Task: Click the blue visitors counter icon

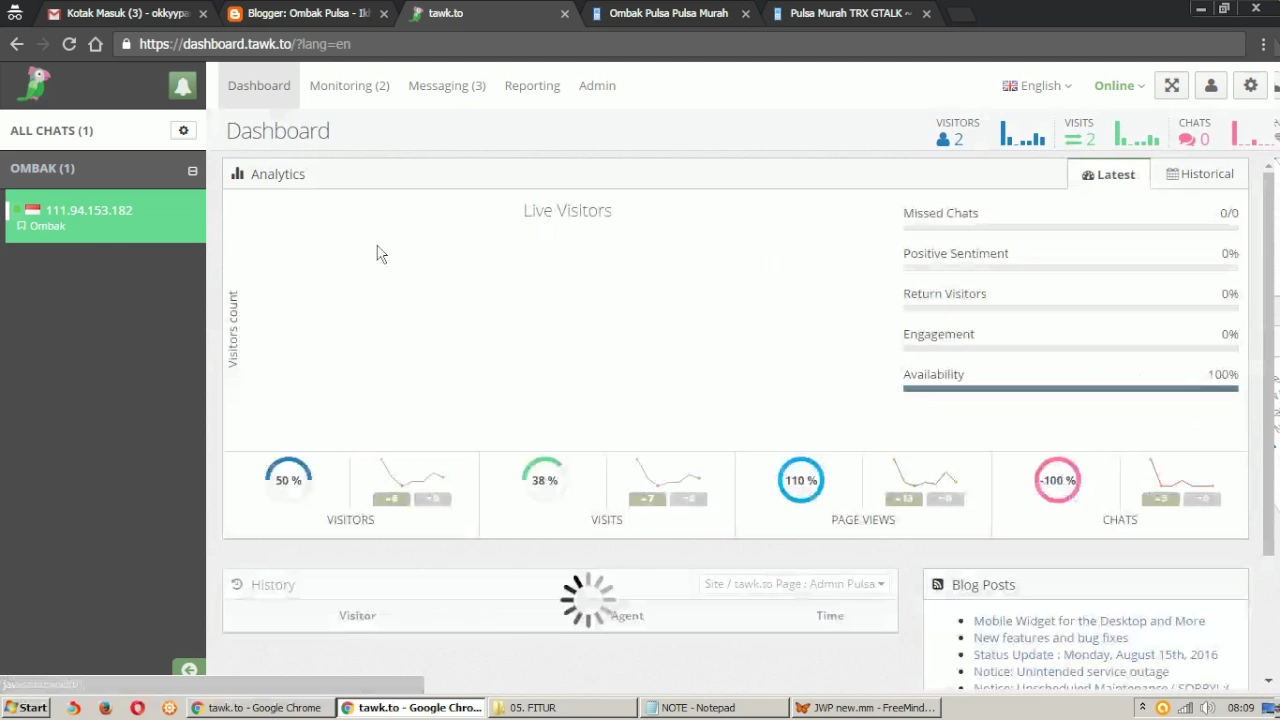Action: click(942, 140)
